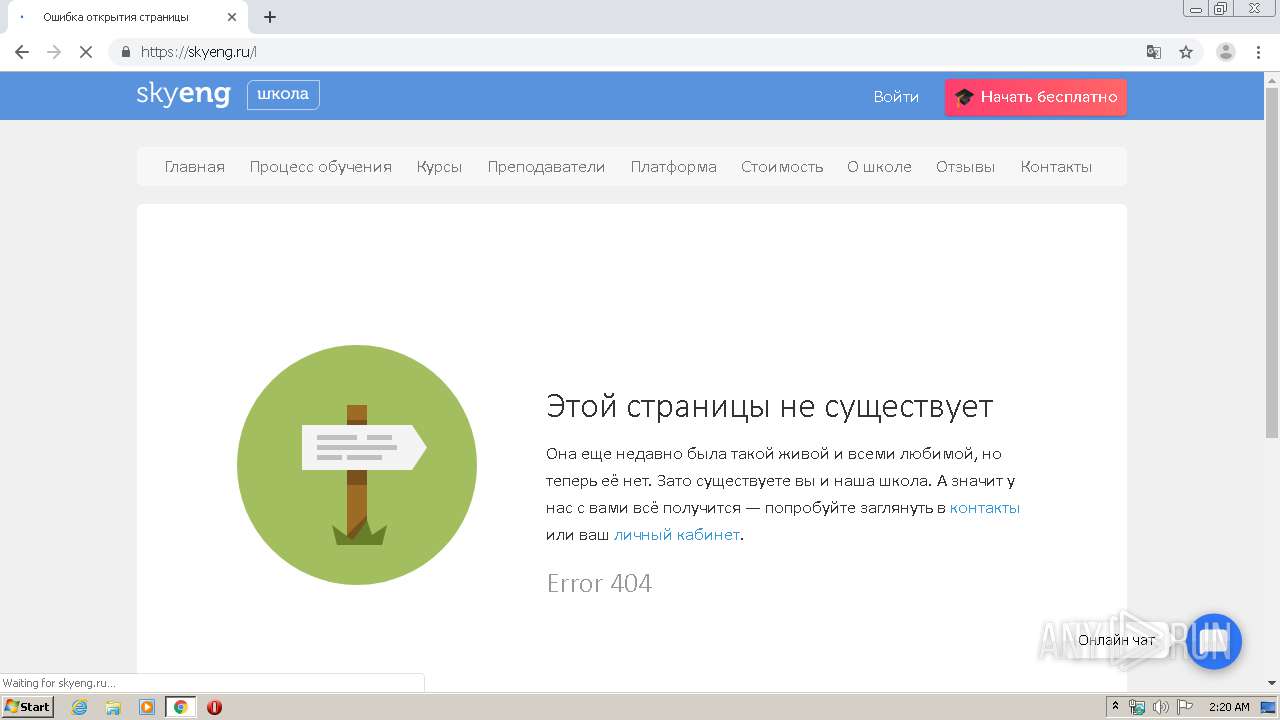Screen dimensions: 1280x720
Task: Open the Онлайн чат bubble
Action: point(1214,641)
